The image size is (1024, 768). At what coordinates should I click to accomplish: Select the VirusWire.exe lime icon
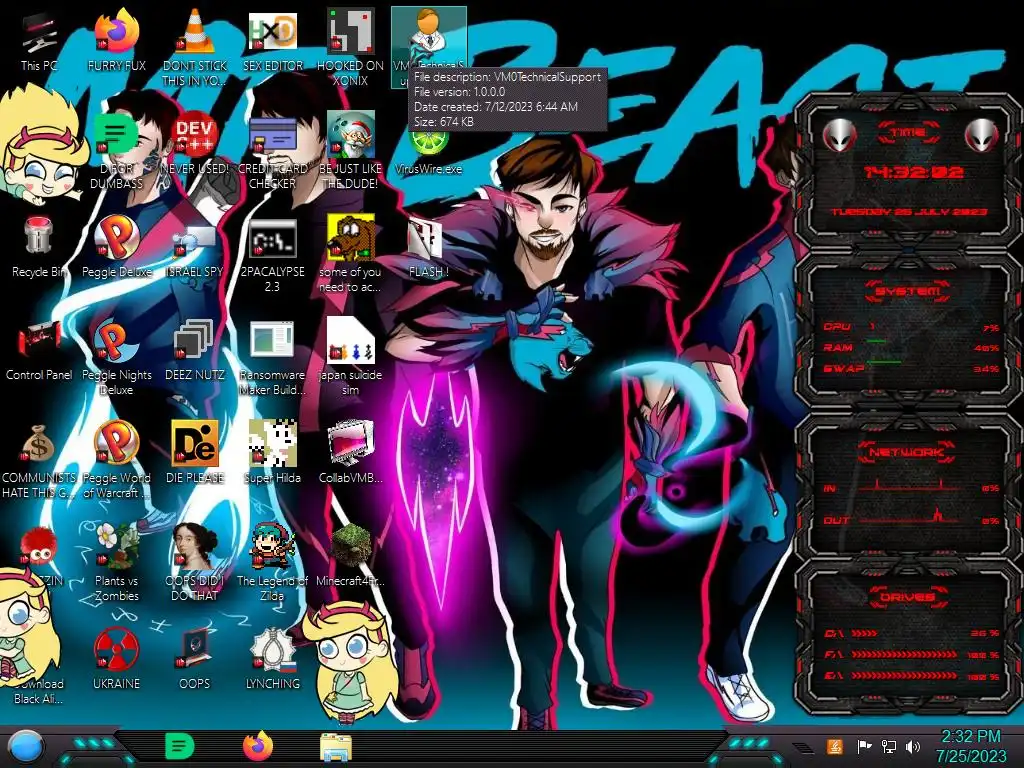click(x=428, y=150)
